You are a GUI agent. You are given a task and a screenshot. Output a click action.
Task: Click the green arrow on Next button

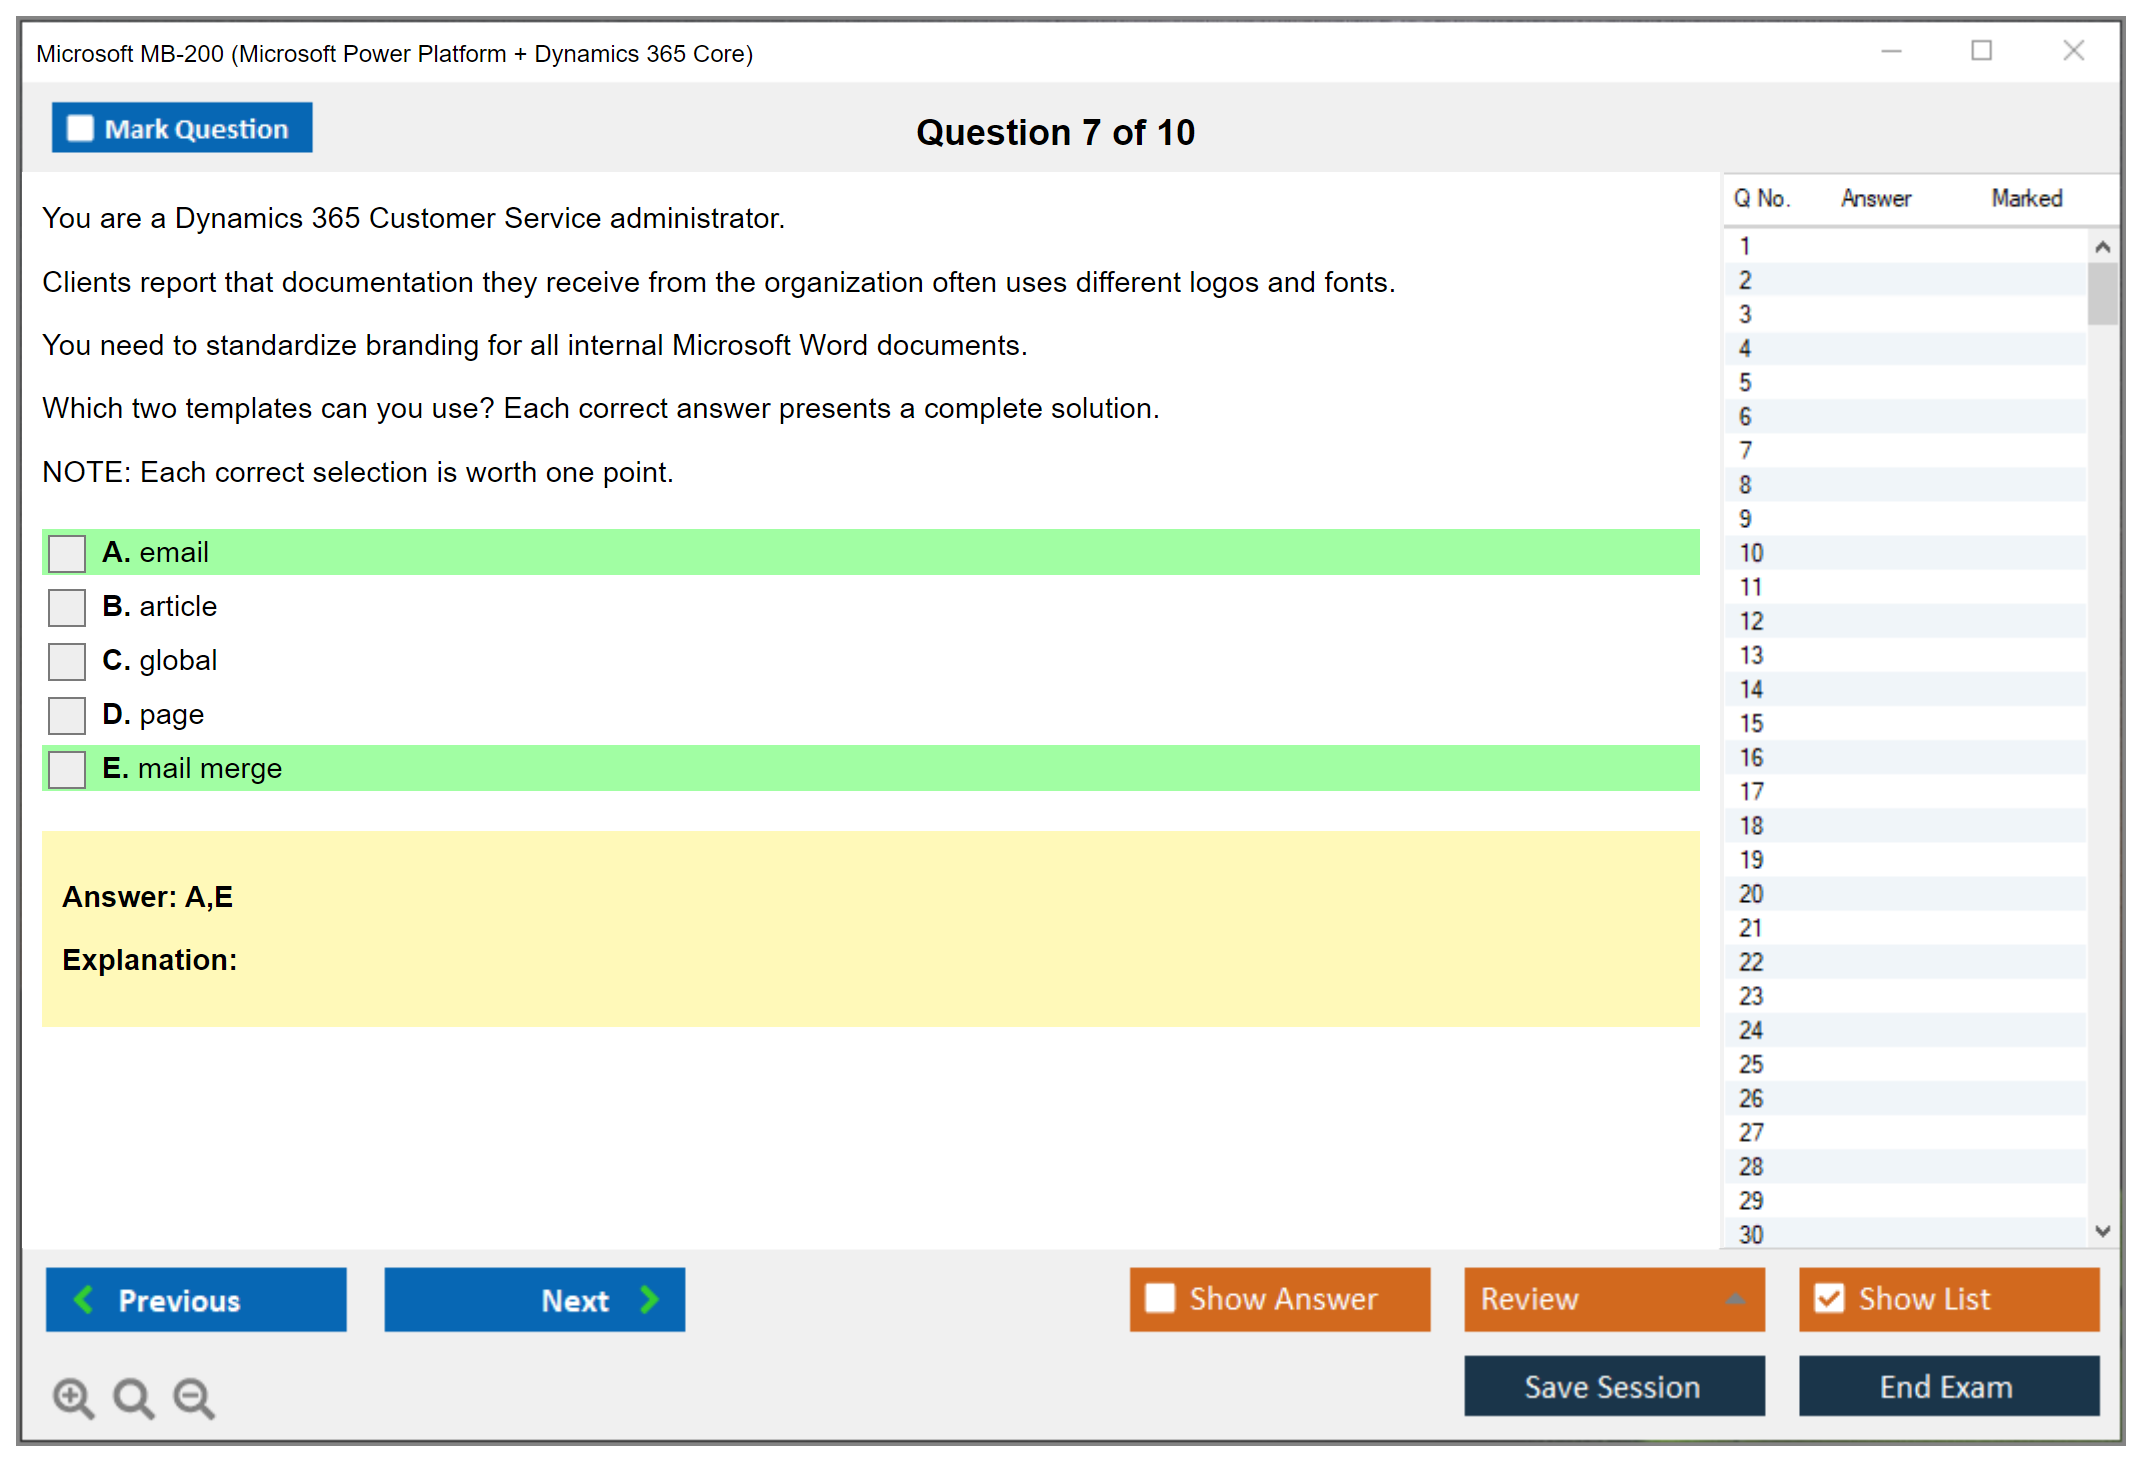[649, 1299]
